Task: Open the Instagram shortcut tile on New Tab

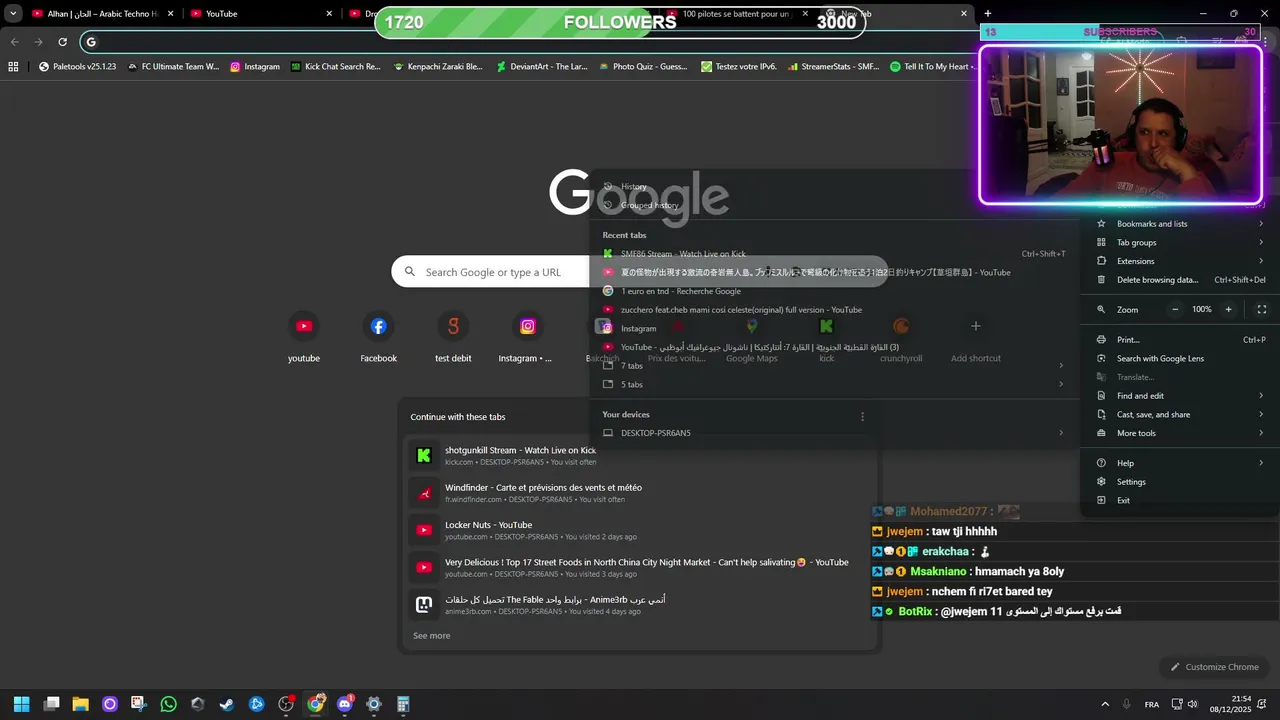Action: point(527,337)
